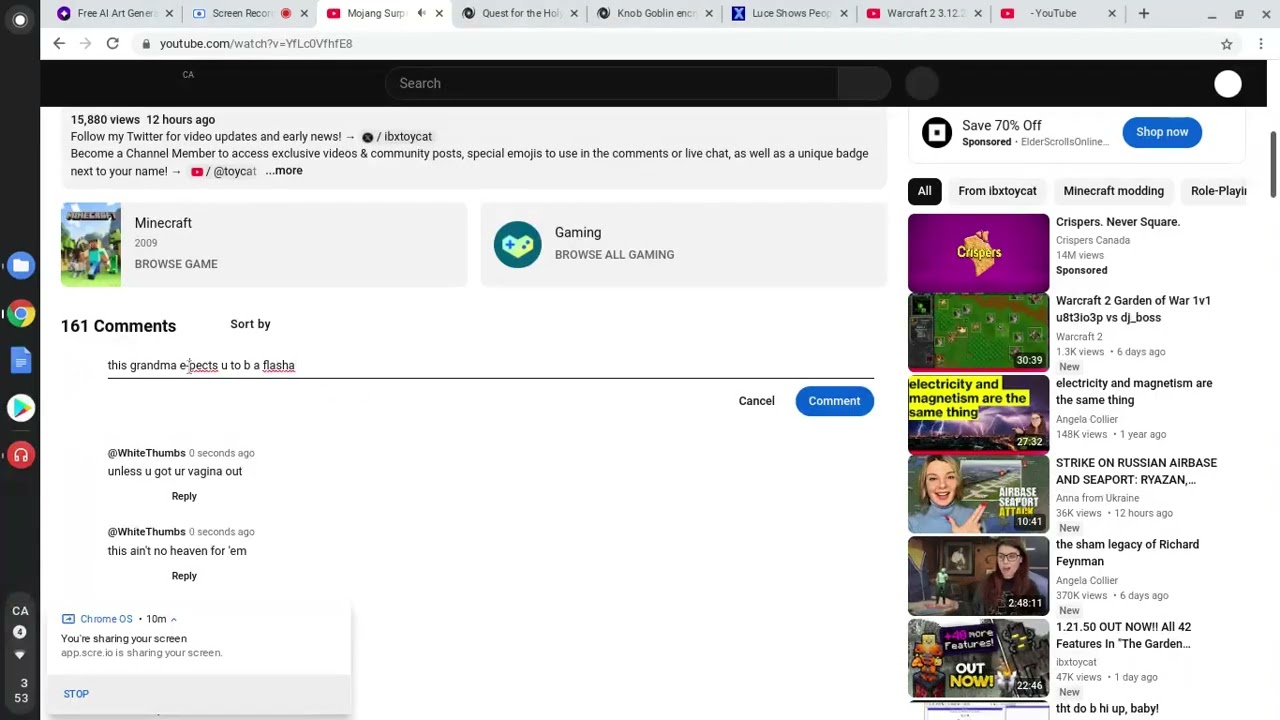
Task: Stop screen sharing with STOP
Action: [x=76, y=694]
